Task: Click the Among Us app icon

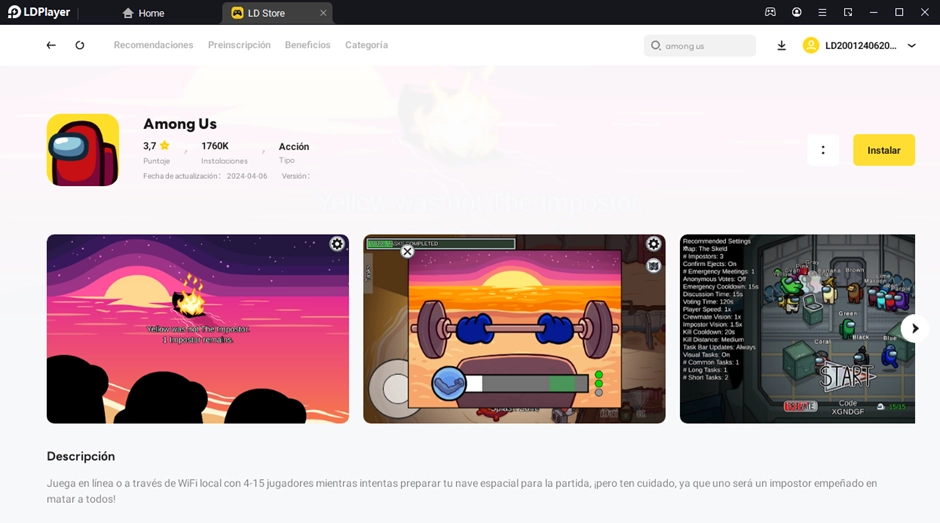Action: (83, 150)
